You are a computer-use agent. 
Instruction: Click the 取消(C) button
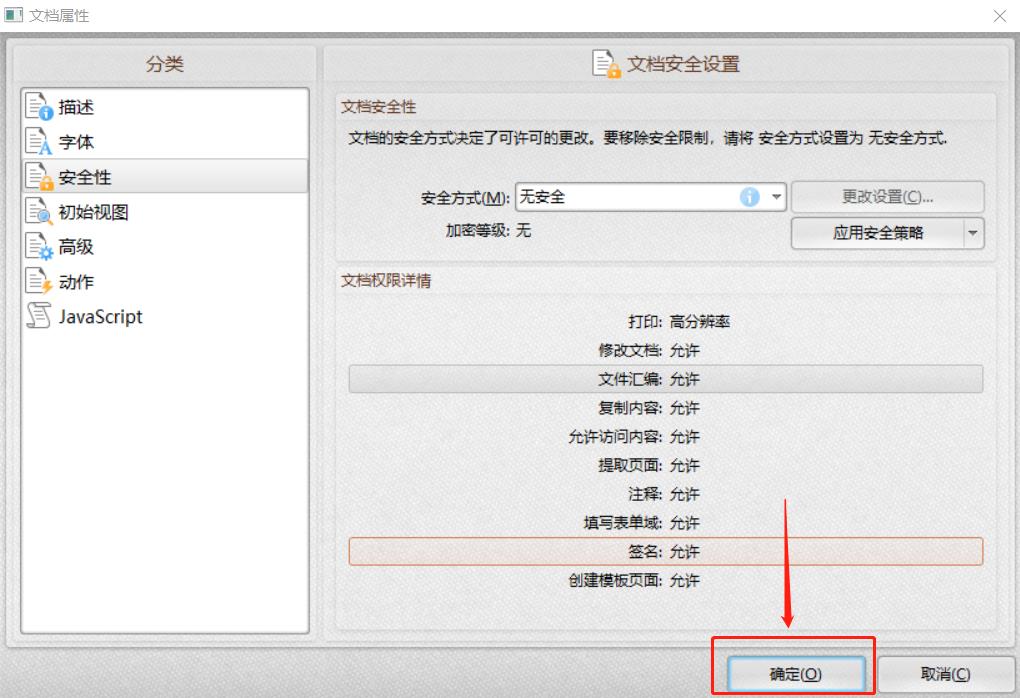pyautogui.click(x=945, y=674)
